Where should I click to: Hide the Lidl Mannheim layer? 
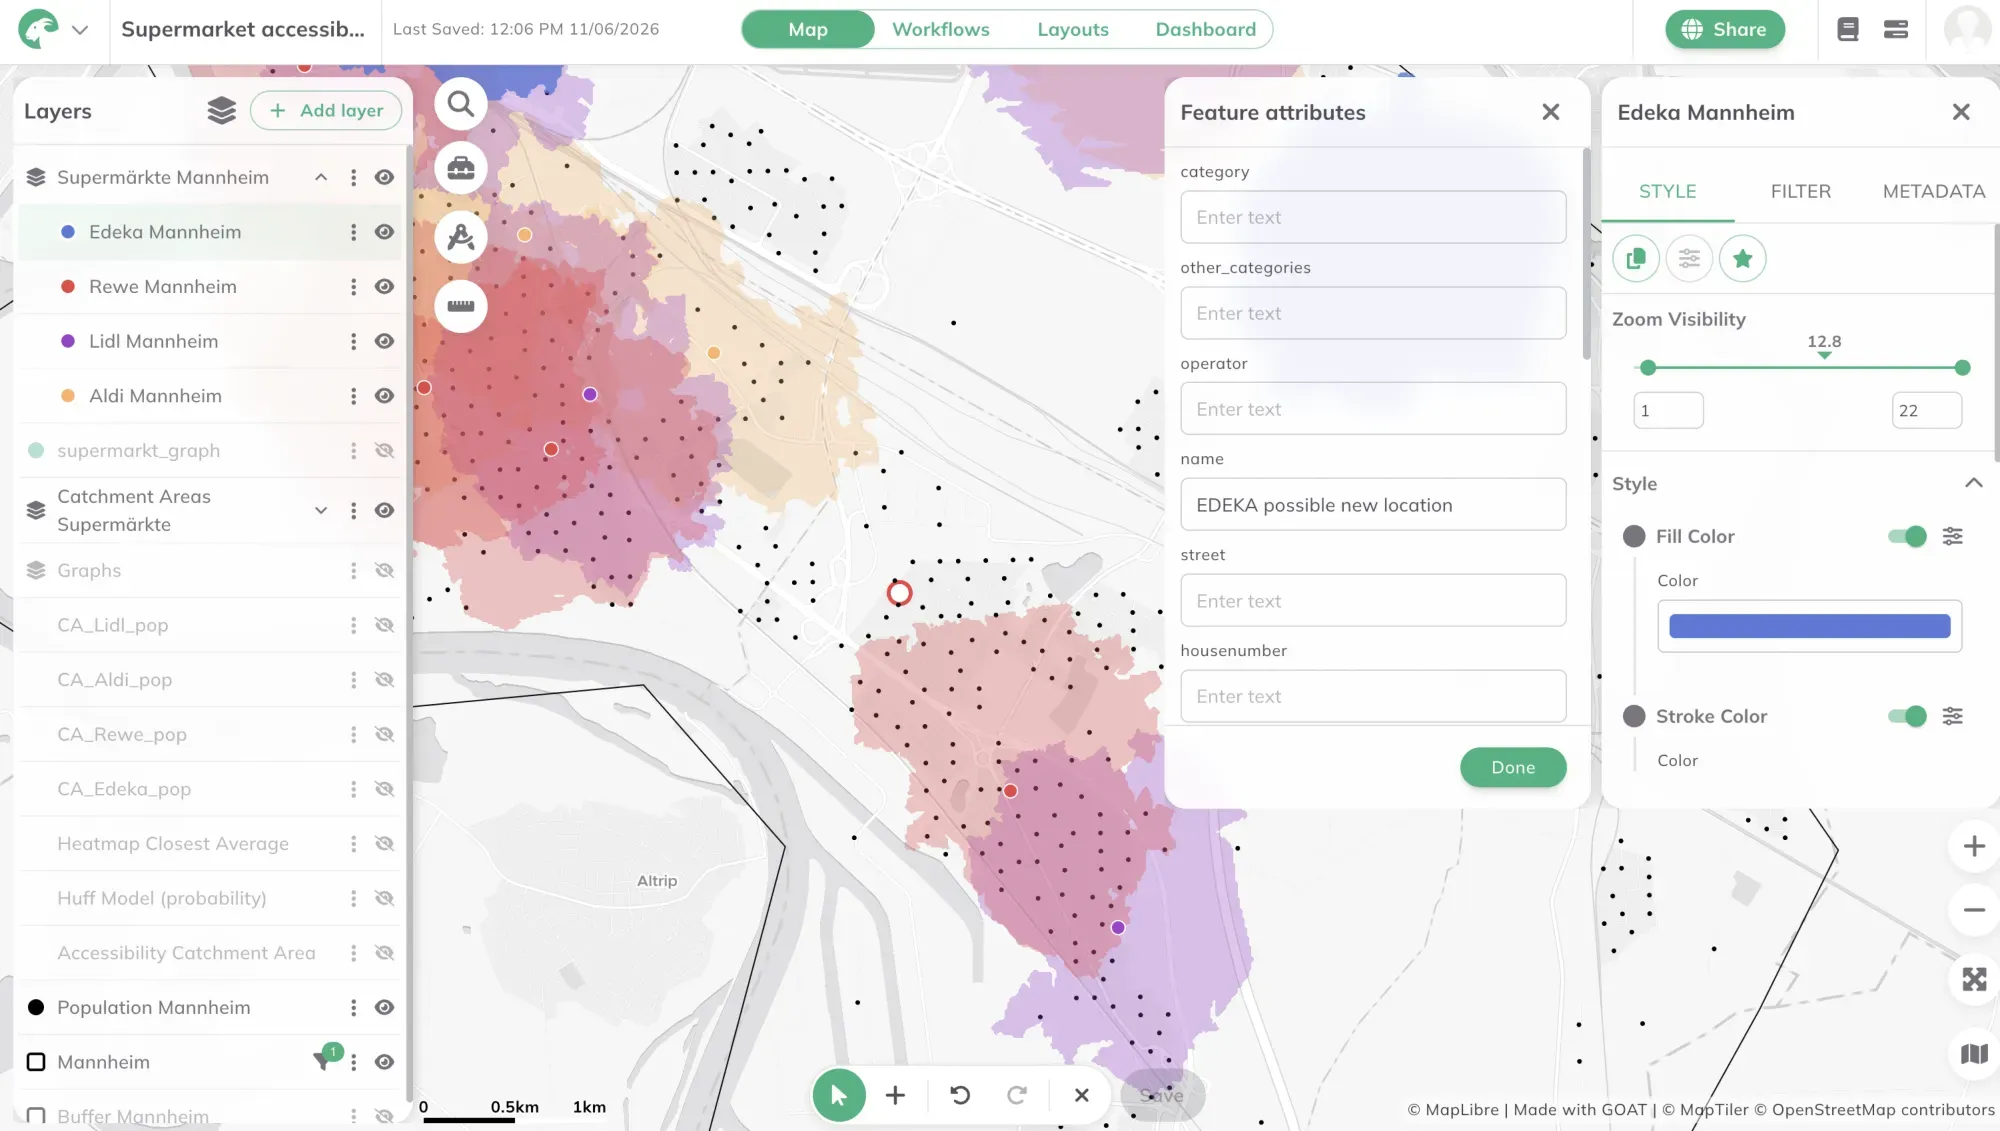(x=384, y=342)
